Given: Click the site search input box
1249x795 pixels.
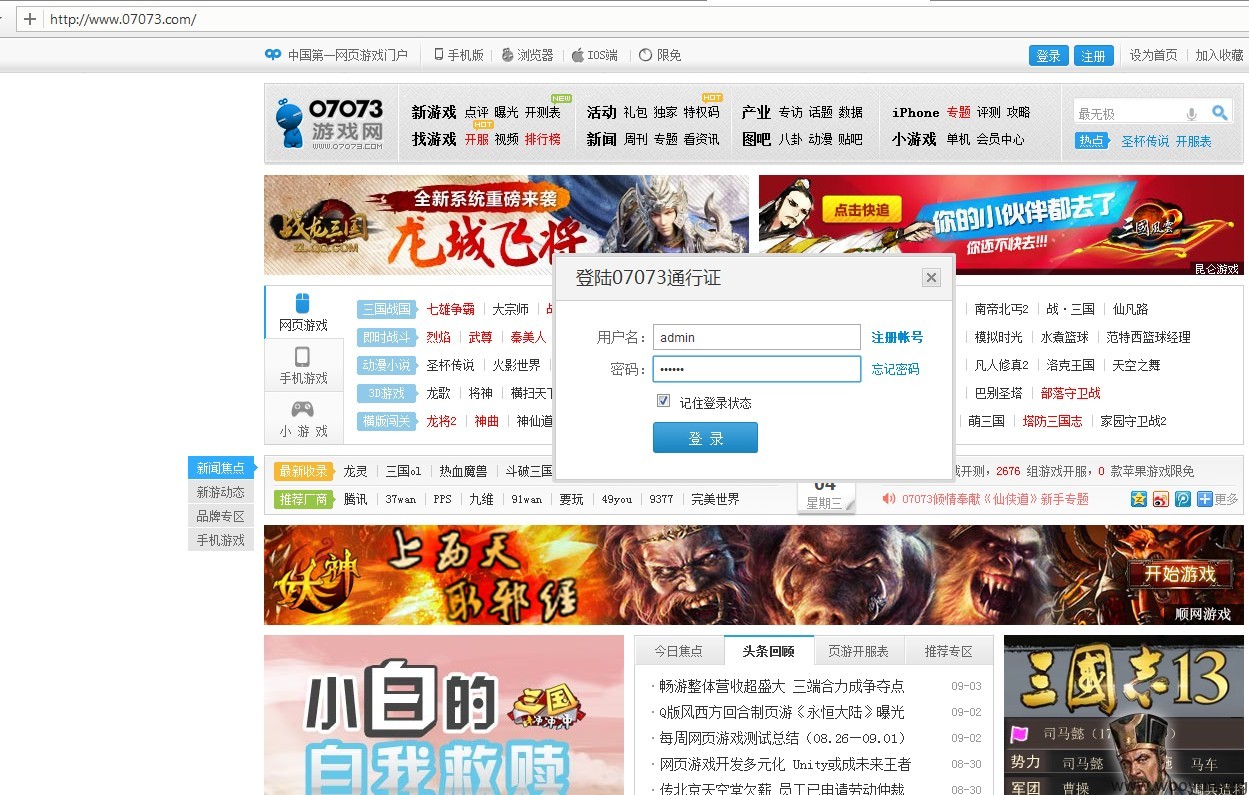Looking at the screenshot, I should [1128, 113].
